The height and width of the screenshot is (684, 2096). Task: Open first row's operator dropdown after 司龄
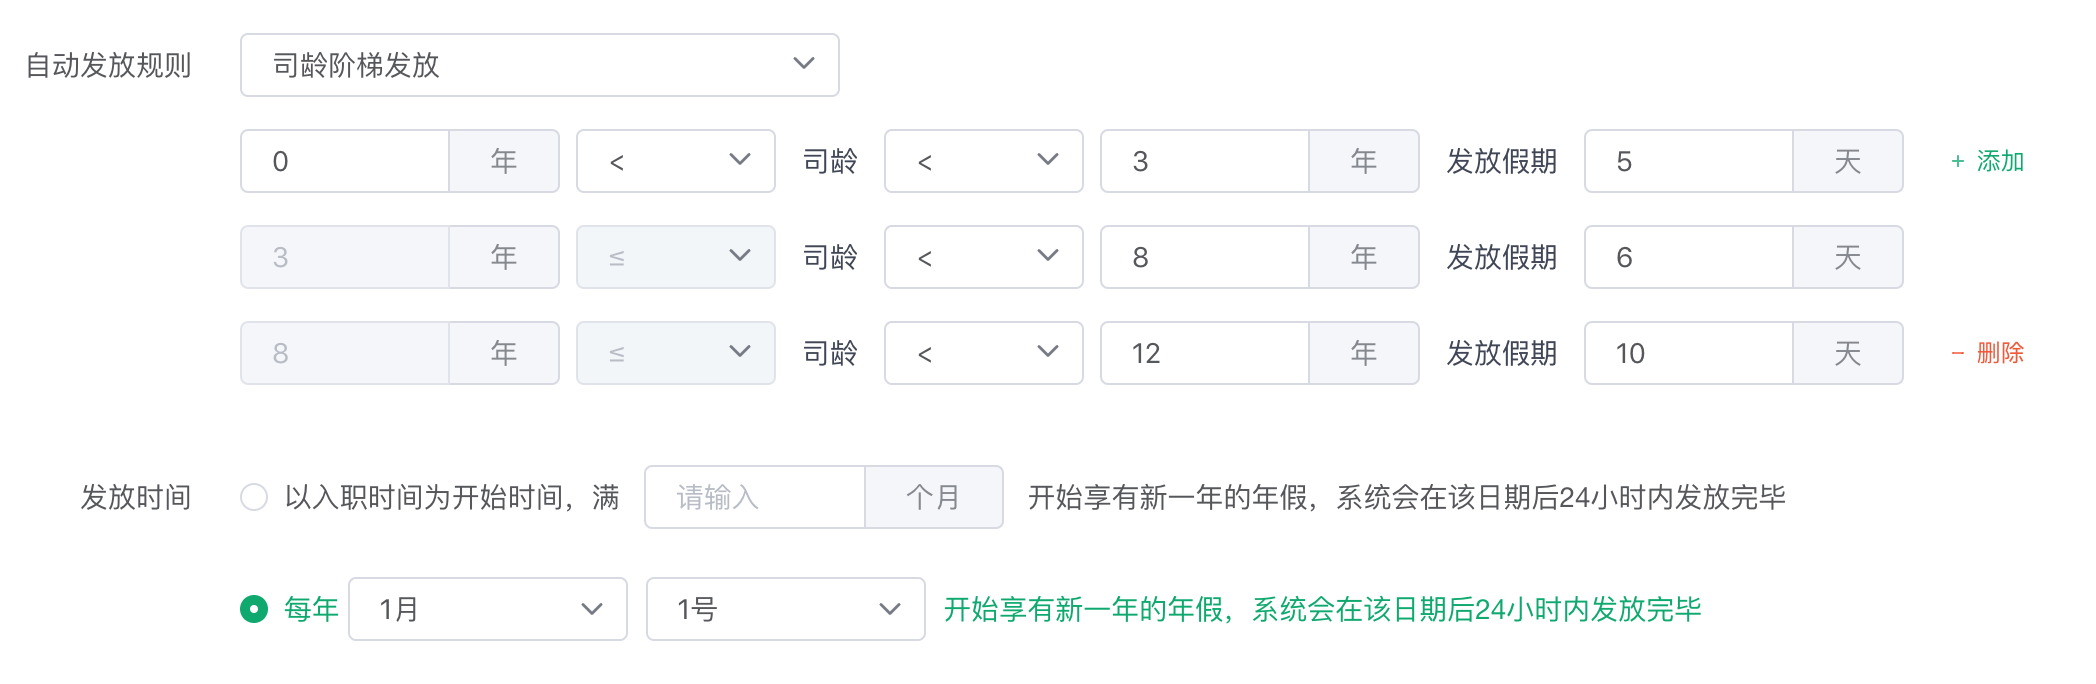(983, 161)
